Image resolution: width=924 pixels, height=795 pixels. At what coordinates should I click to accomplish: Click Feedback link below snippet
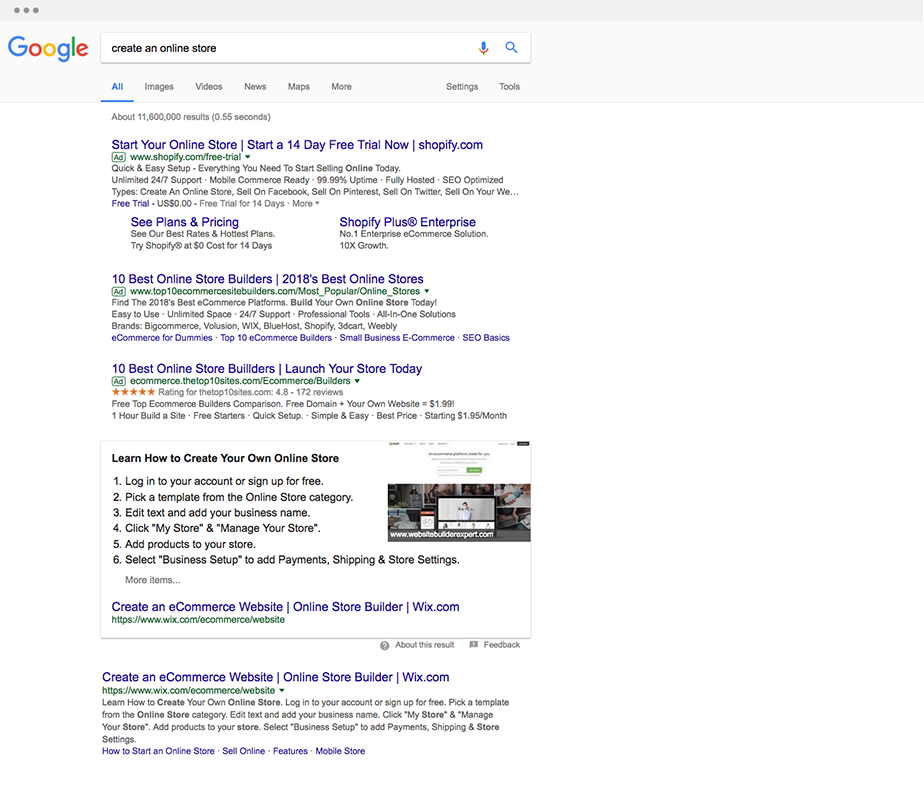pyautogui.click(x=501, y=645)
